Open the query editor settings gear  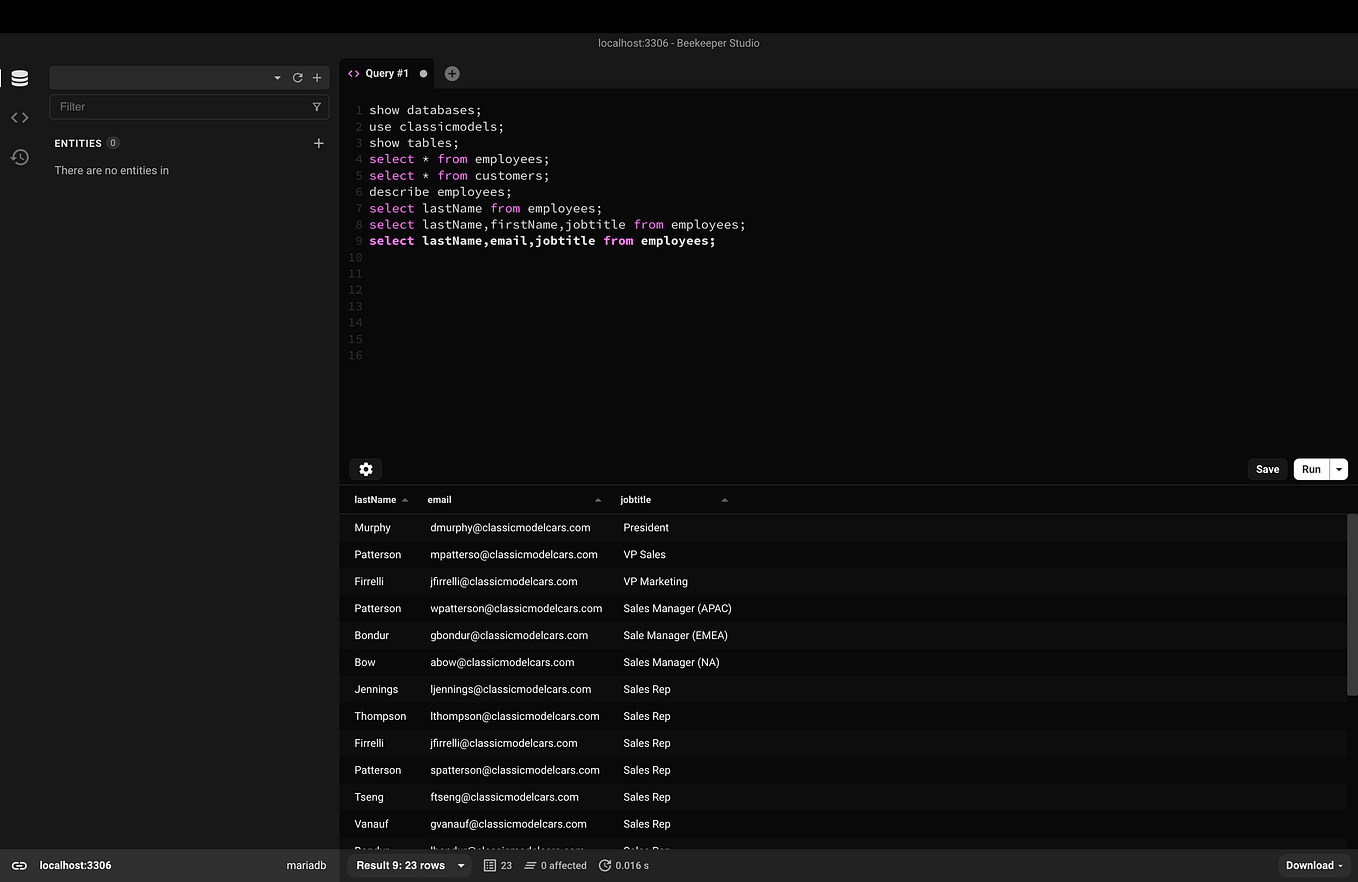pyautogui.click(x=365, y=469)
